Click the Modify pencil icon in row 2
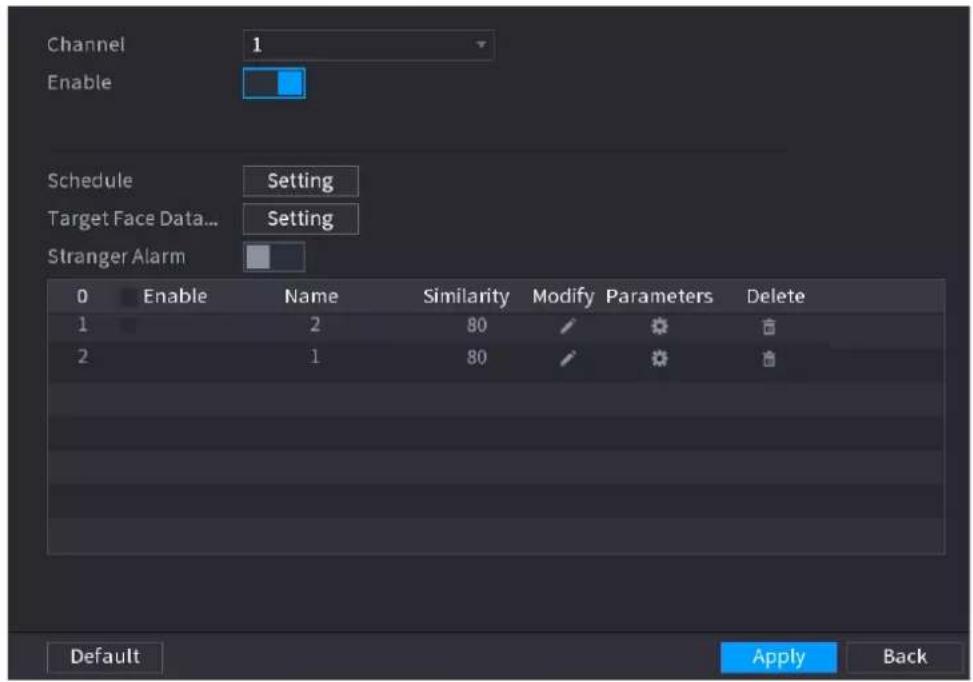The width and height of the screenshot is (973, 682). [x=567, y=358]
